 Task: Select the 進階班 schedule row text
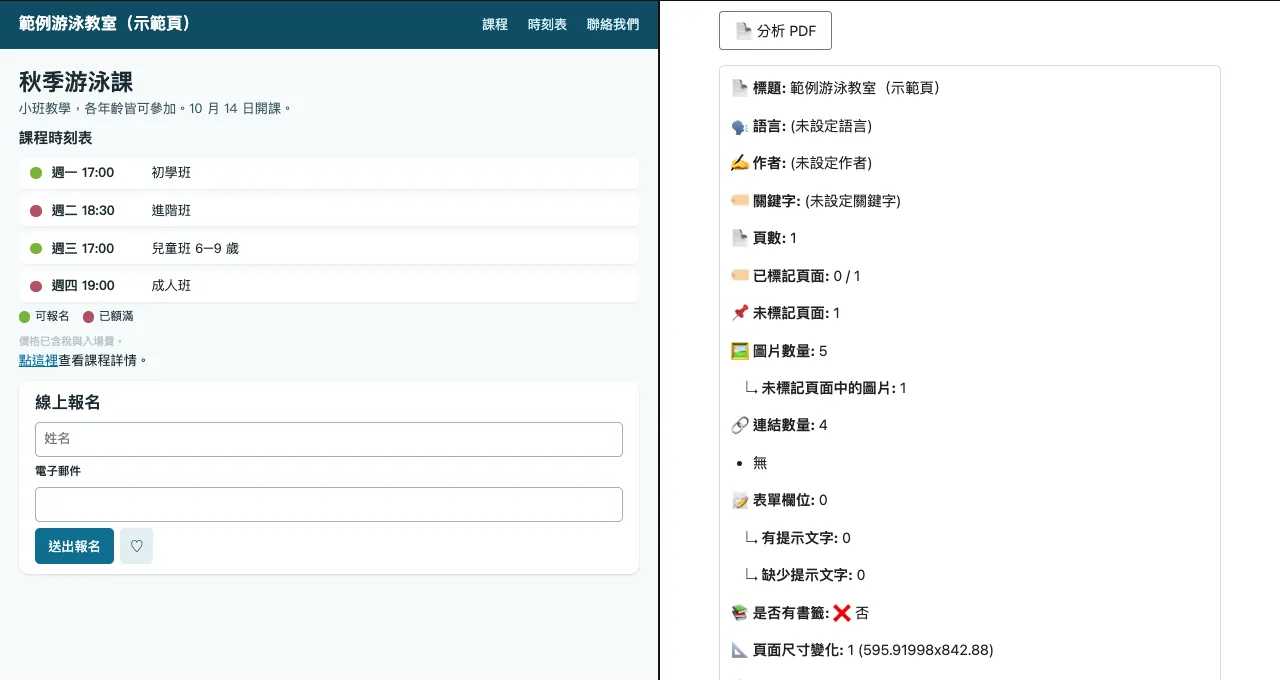(171, 211)
